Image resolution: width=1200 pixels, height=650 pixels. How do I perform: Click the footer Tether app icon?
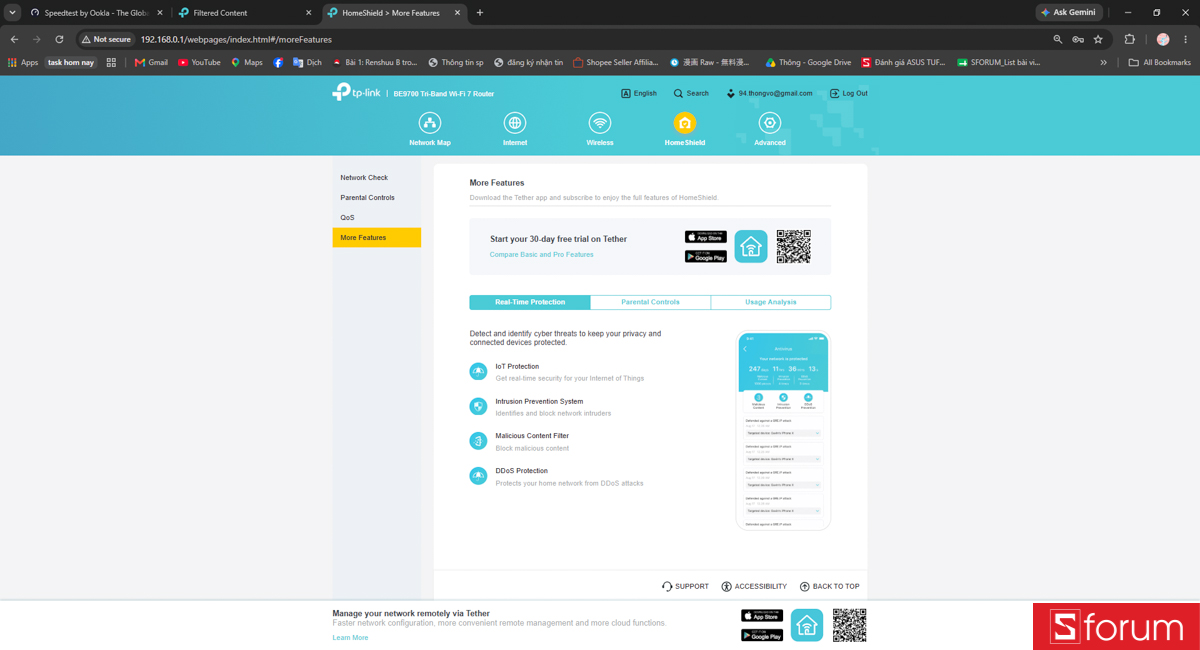[x=807, y=625]
